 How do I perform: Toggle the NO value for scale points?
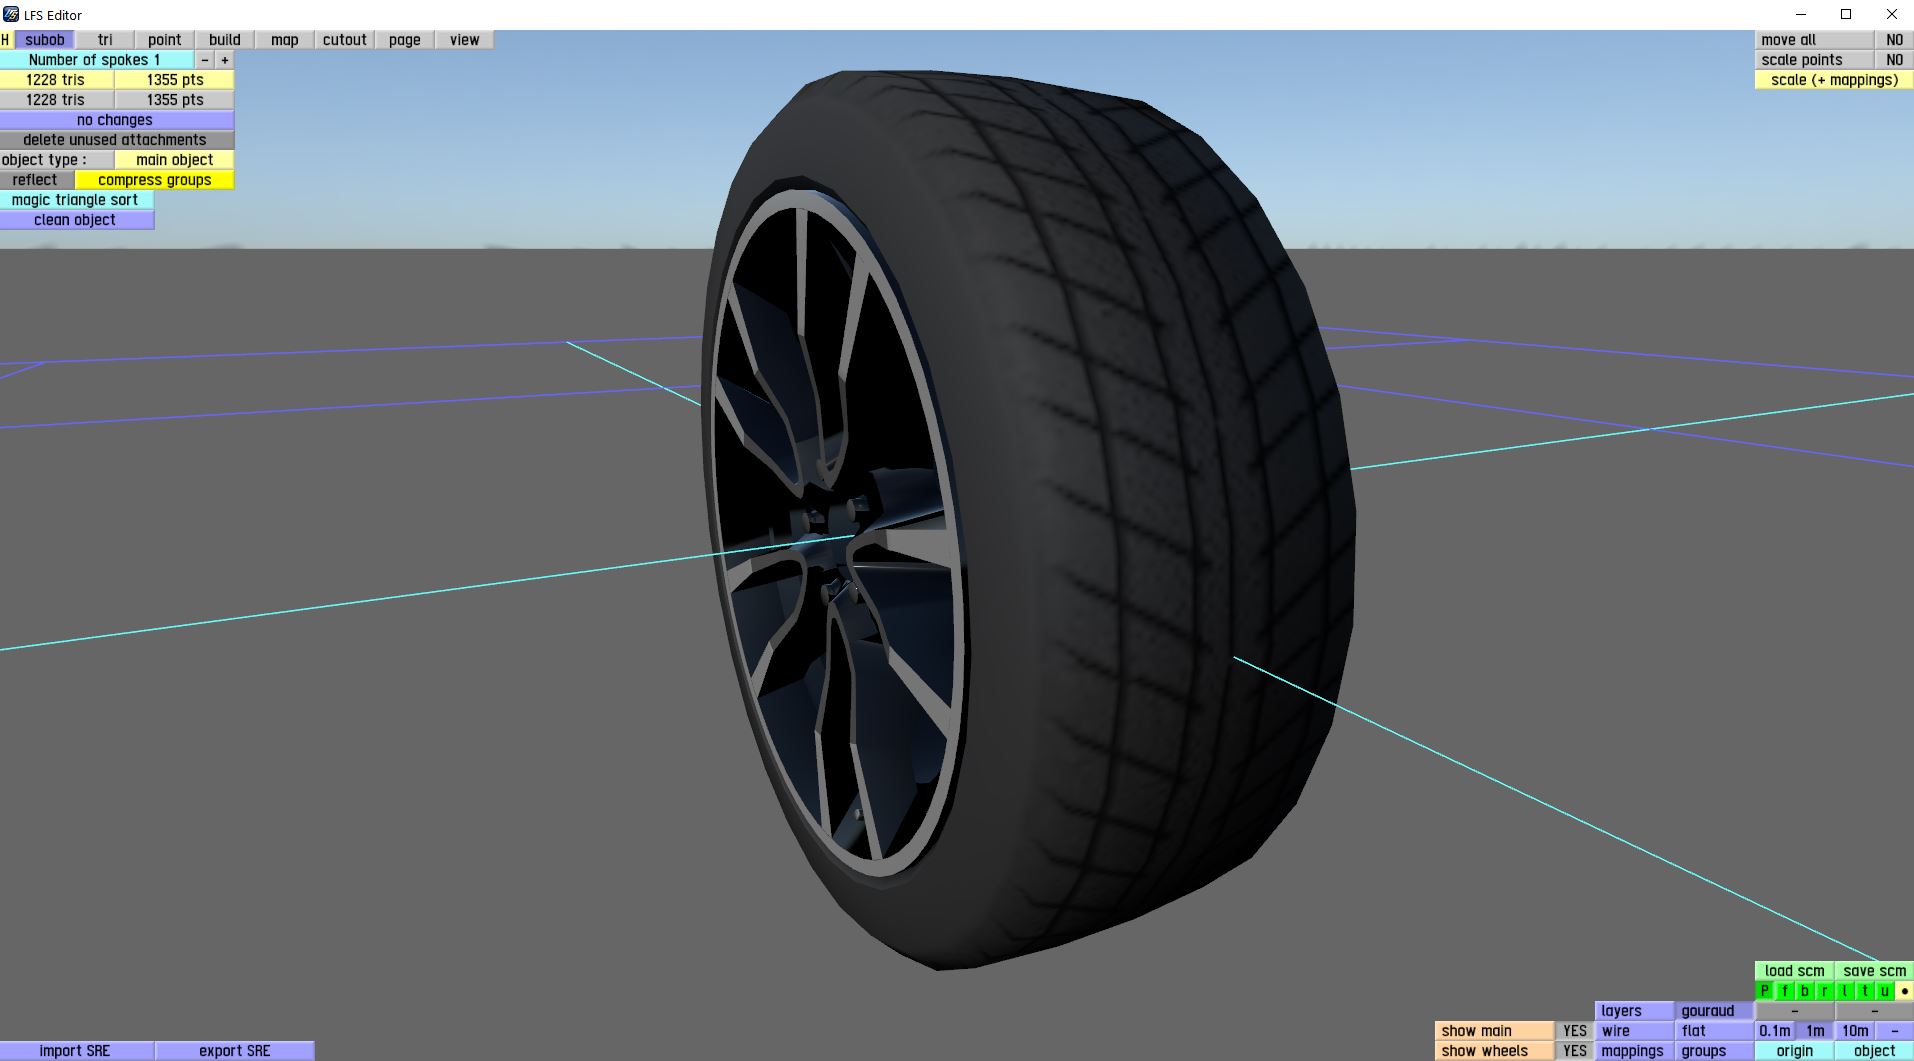pos(1894,60)
